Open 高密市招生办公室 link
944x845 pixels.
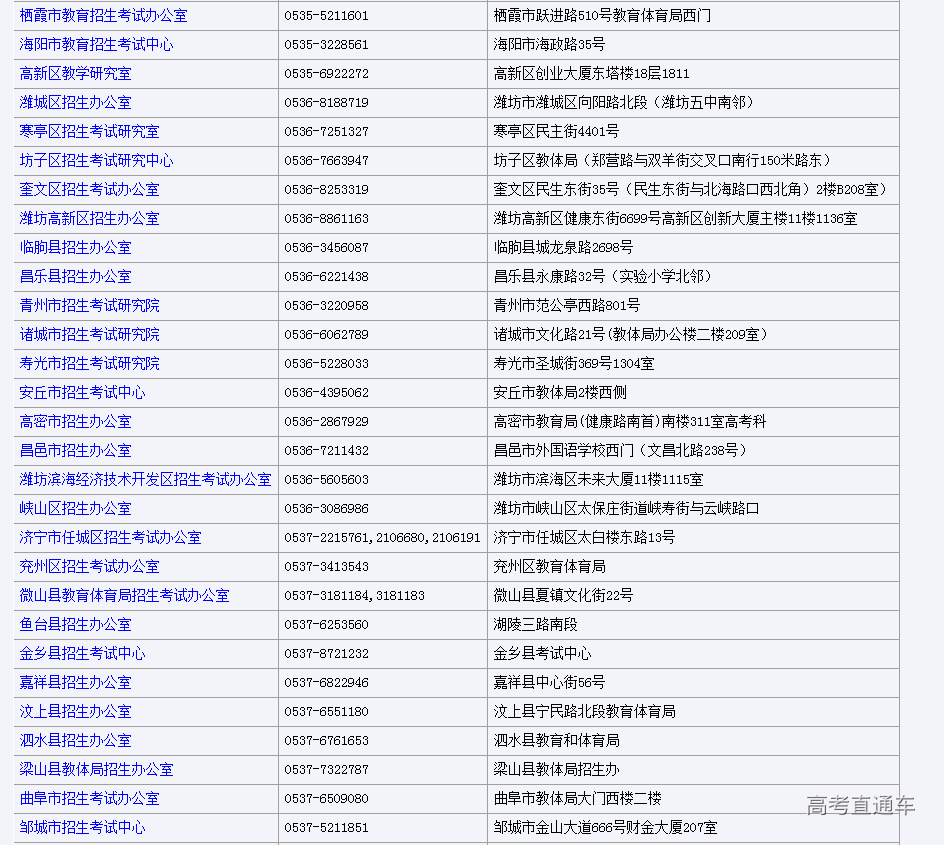point(75,422)
